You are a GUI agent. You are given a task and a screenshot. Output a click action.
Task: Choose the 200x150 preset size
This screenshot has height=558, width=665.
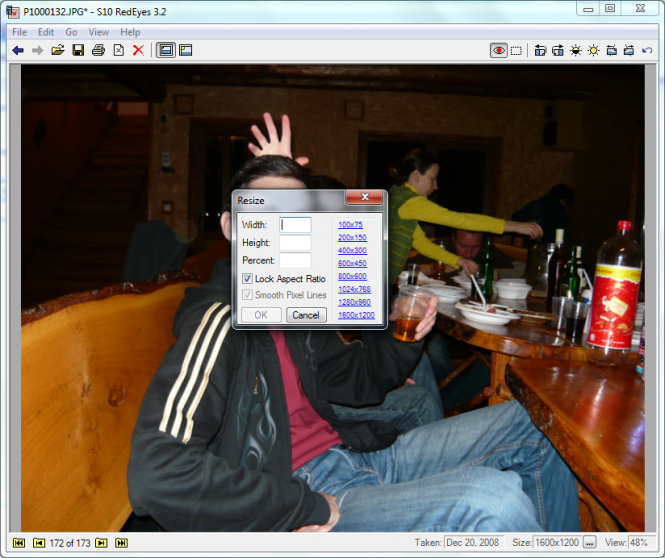click(x=352, y=237)
